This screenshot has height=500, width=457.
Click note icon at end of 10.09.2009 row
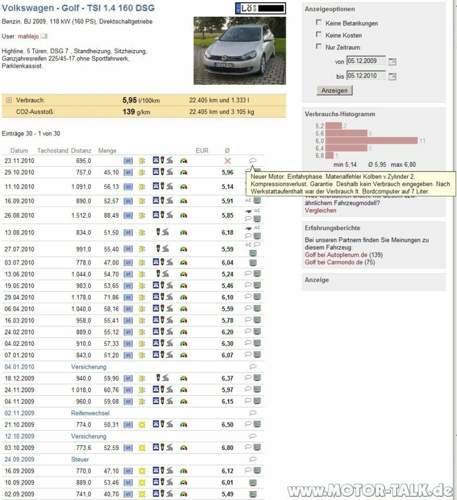pyautogui.click(x=253, y=482)
